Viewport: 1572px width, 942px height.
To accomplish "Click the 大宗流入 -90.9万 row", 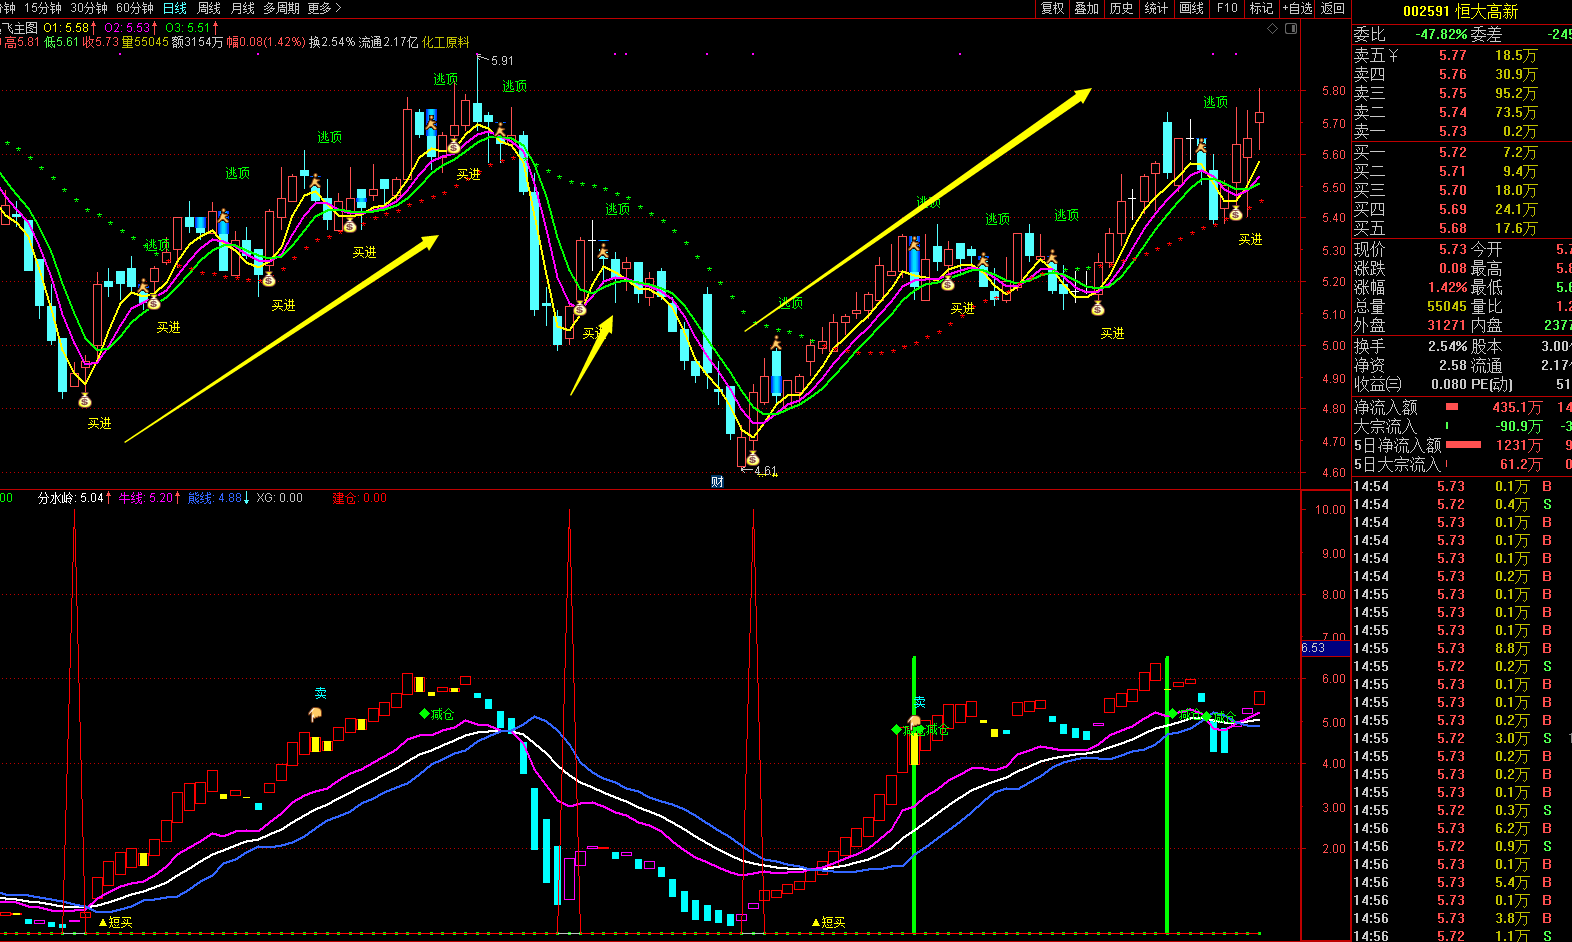I will (1462, 426).
